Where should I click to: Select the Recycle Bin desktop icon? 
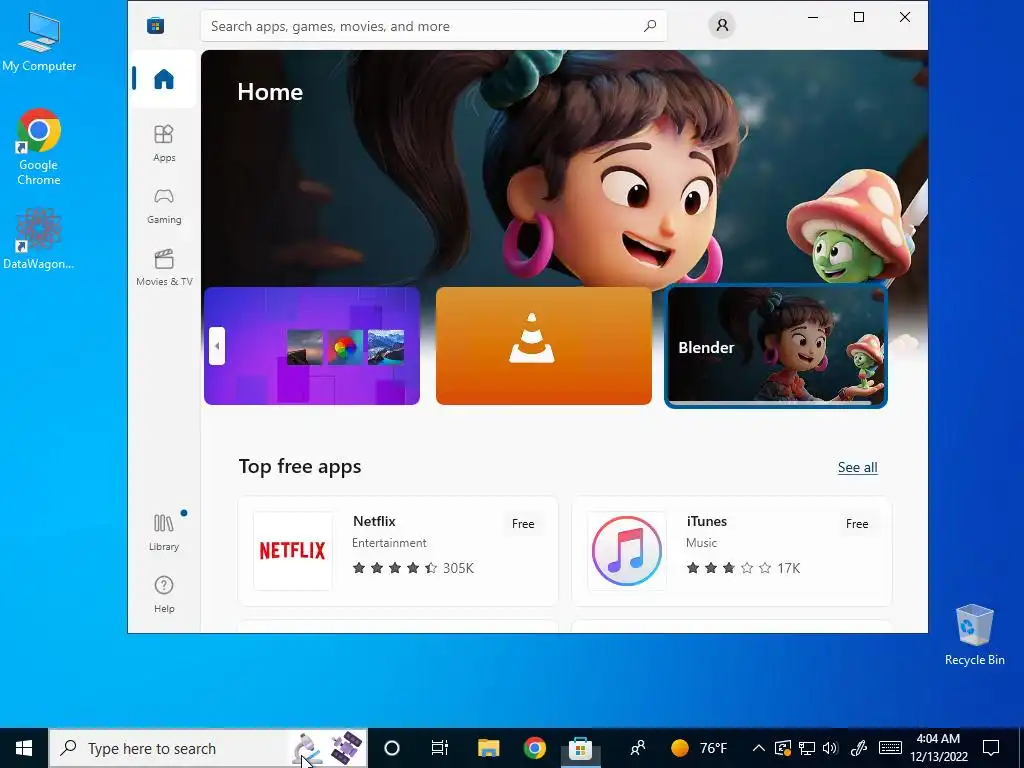pyautogui.click(x=974, y=635)
